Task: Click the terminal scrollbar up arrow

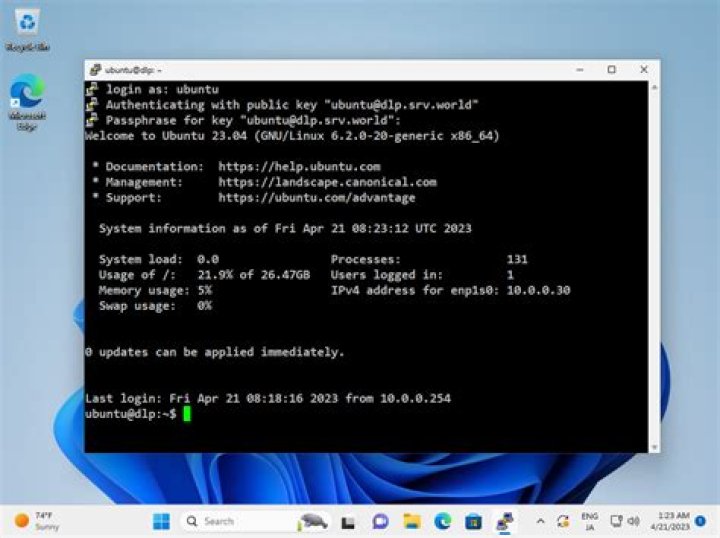Action: tap(654, 87)
